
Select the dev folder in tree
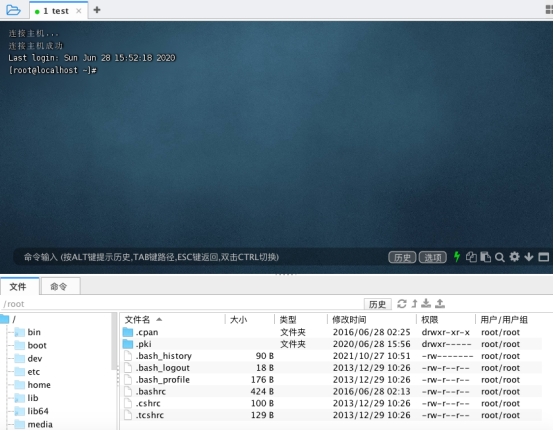pyautogui.click(x=28, y=359)
